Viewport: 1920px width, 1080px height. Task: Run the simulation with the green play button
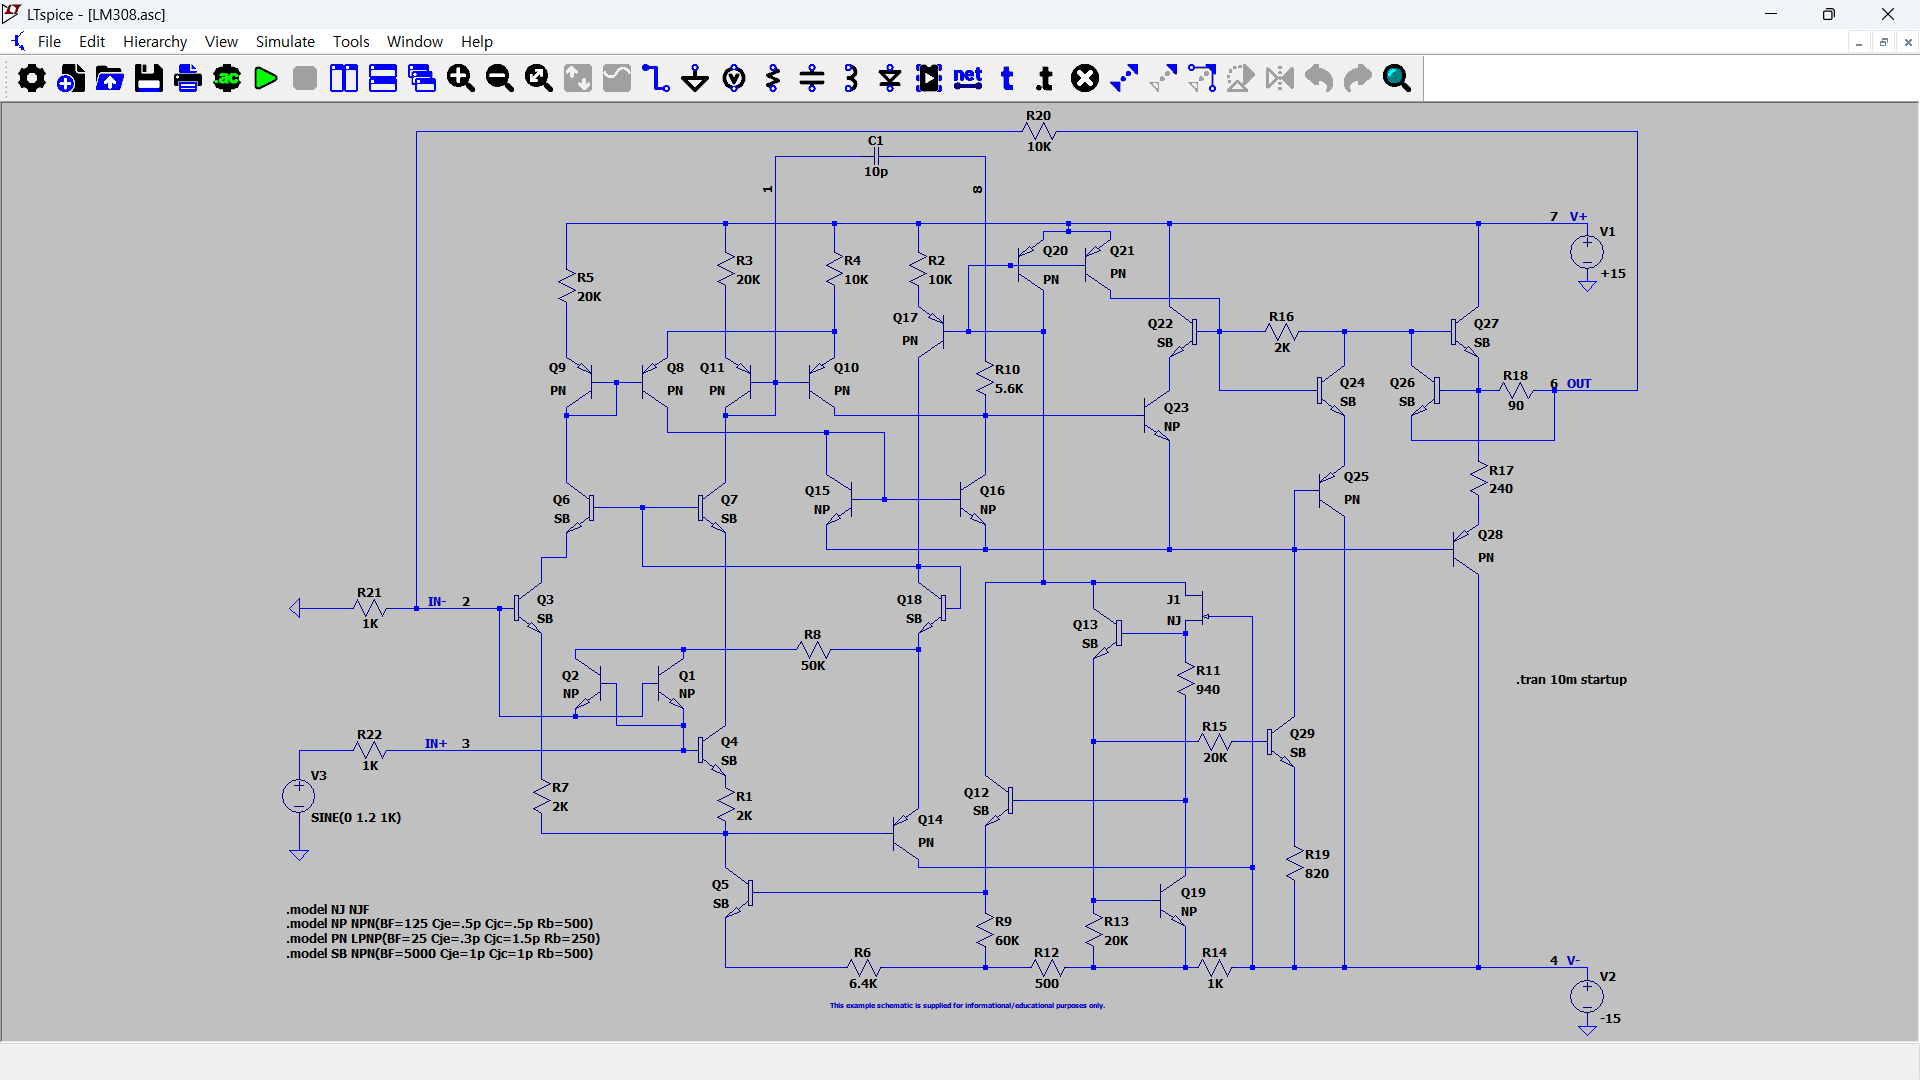pyautogui.click(x=266, y=78)
